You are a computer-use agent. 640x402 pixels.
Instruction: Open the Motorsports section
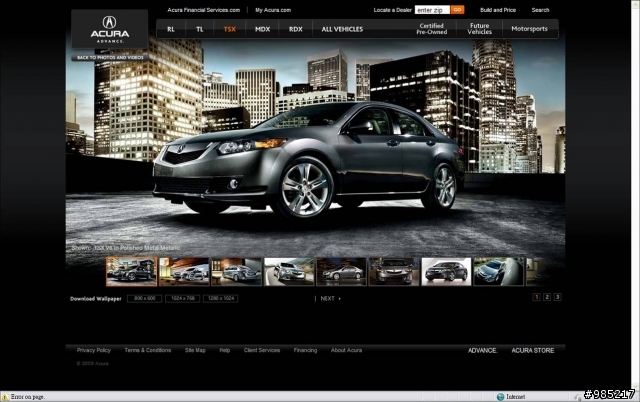[x=529, y=29]
